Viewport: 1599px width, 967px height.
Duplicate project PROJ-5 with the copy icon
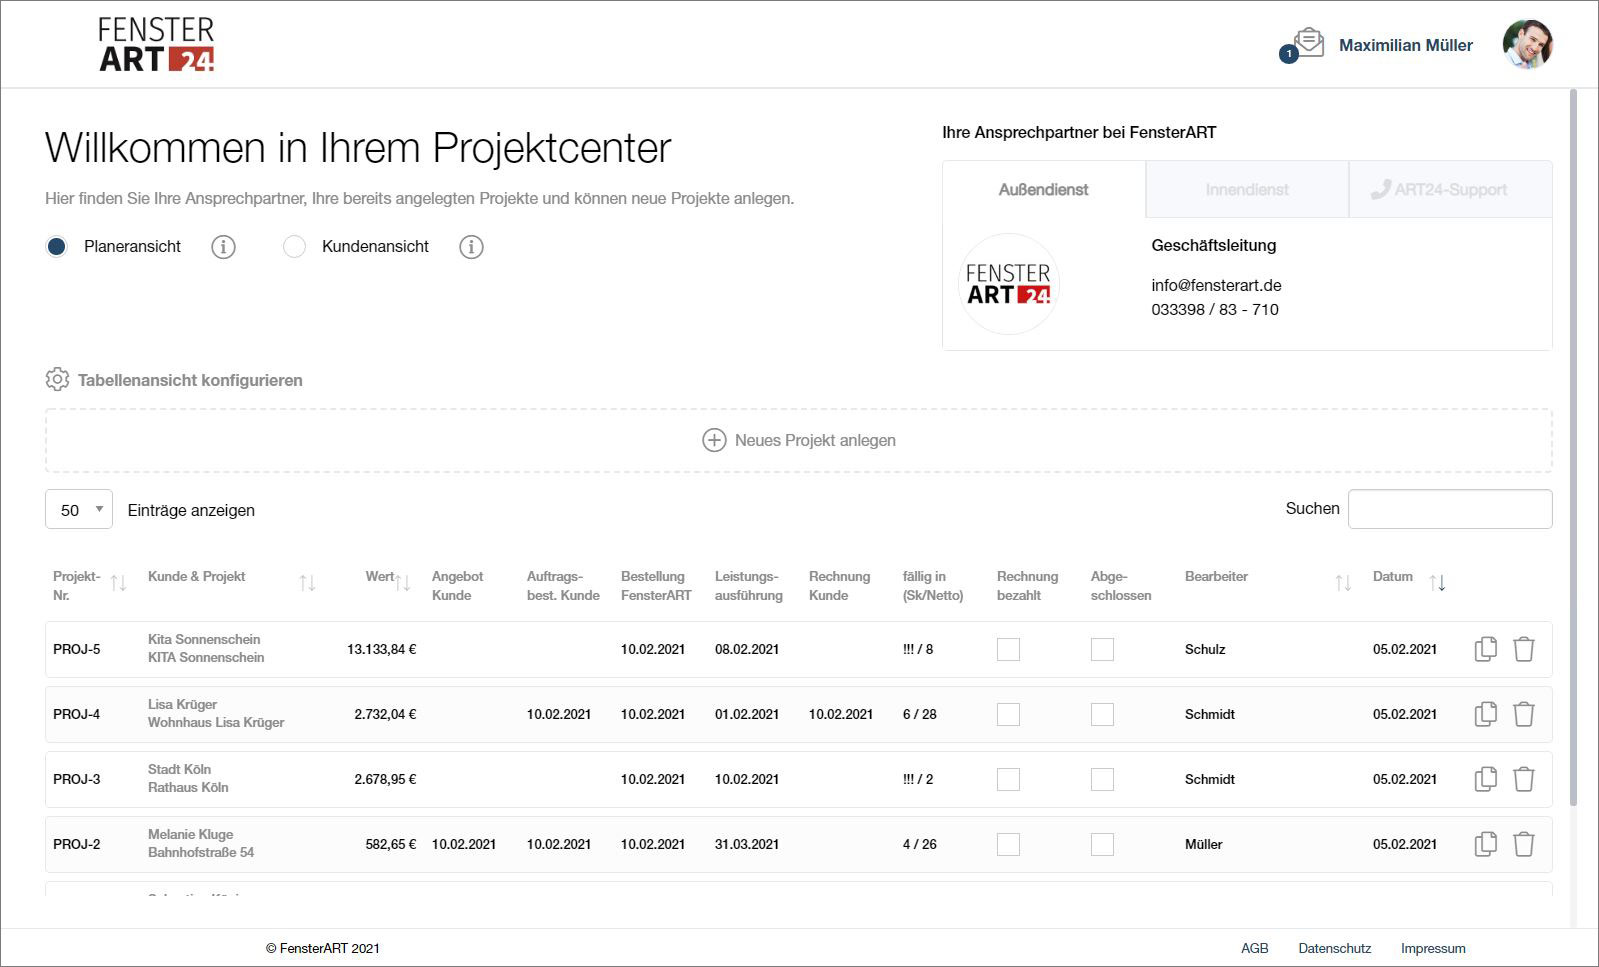click(1485, 649)
